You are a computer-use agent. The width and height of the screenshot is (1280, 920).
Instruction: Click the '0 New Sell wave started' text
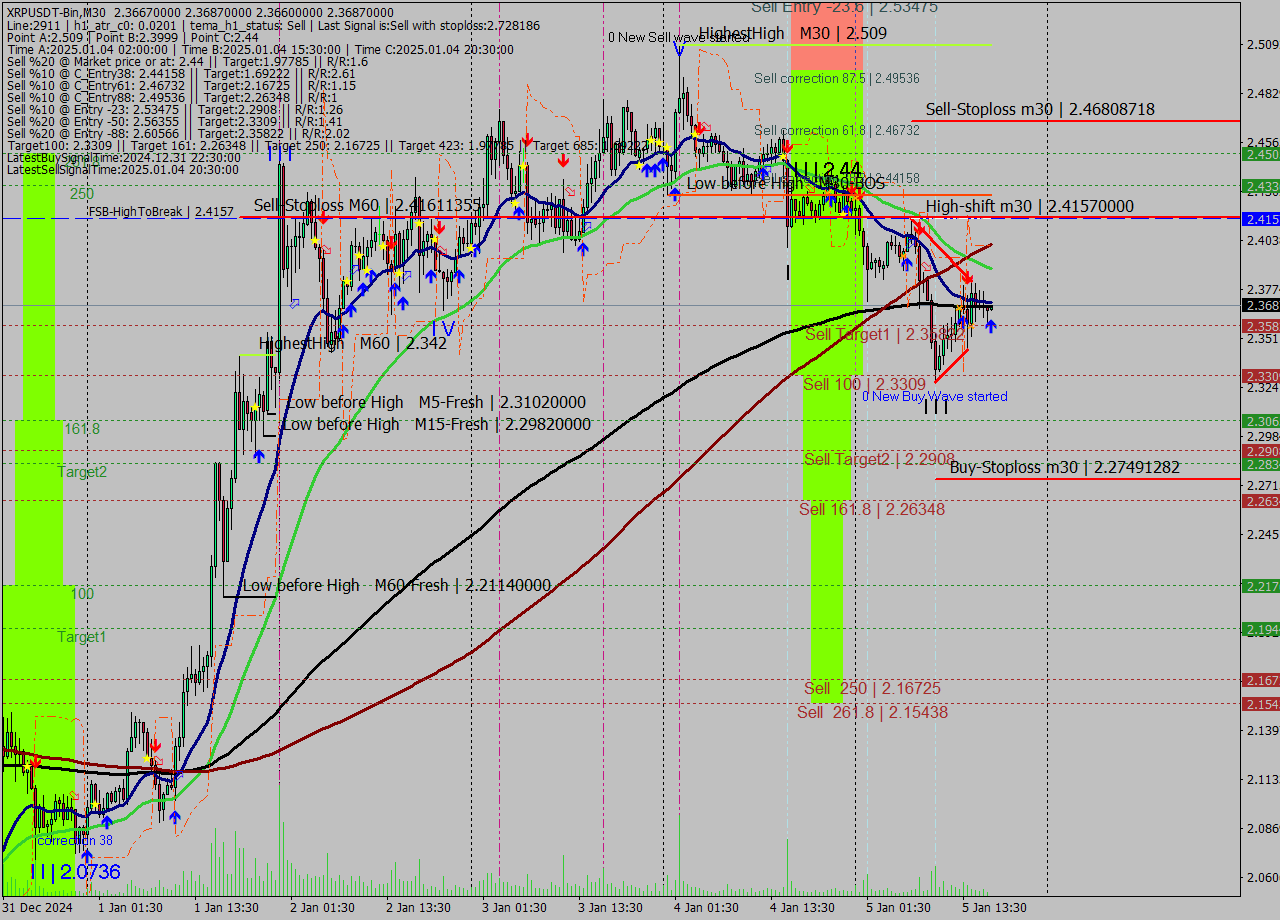point(678,38)
